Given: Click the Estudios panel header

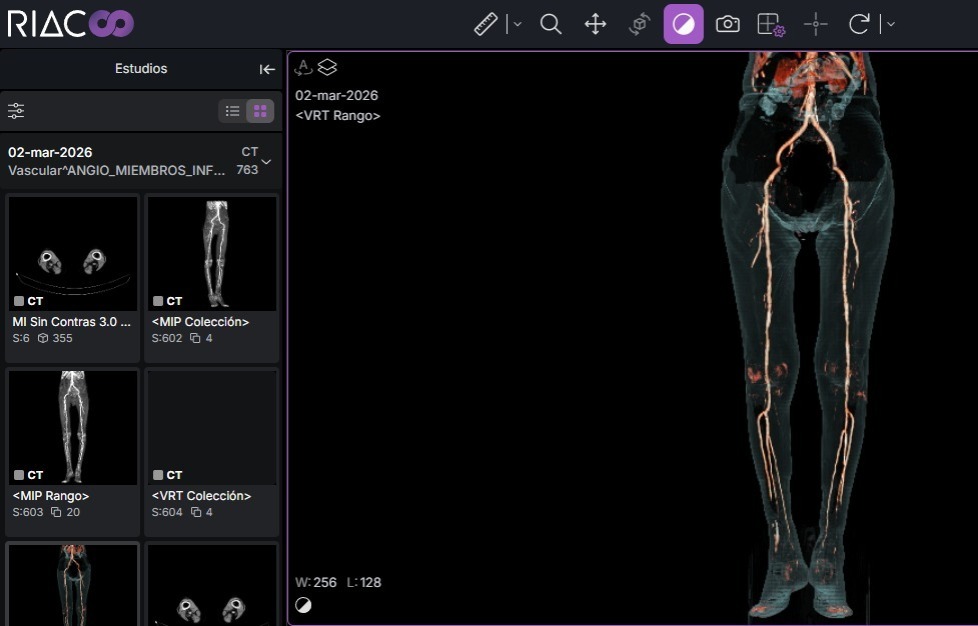Looking at the screenshot, I should (141, 69).
